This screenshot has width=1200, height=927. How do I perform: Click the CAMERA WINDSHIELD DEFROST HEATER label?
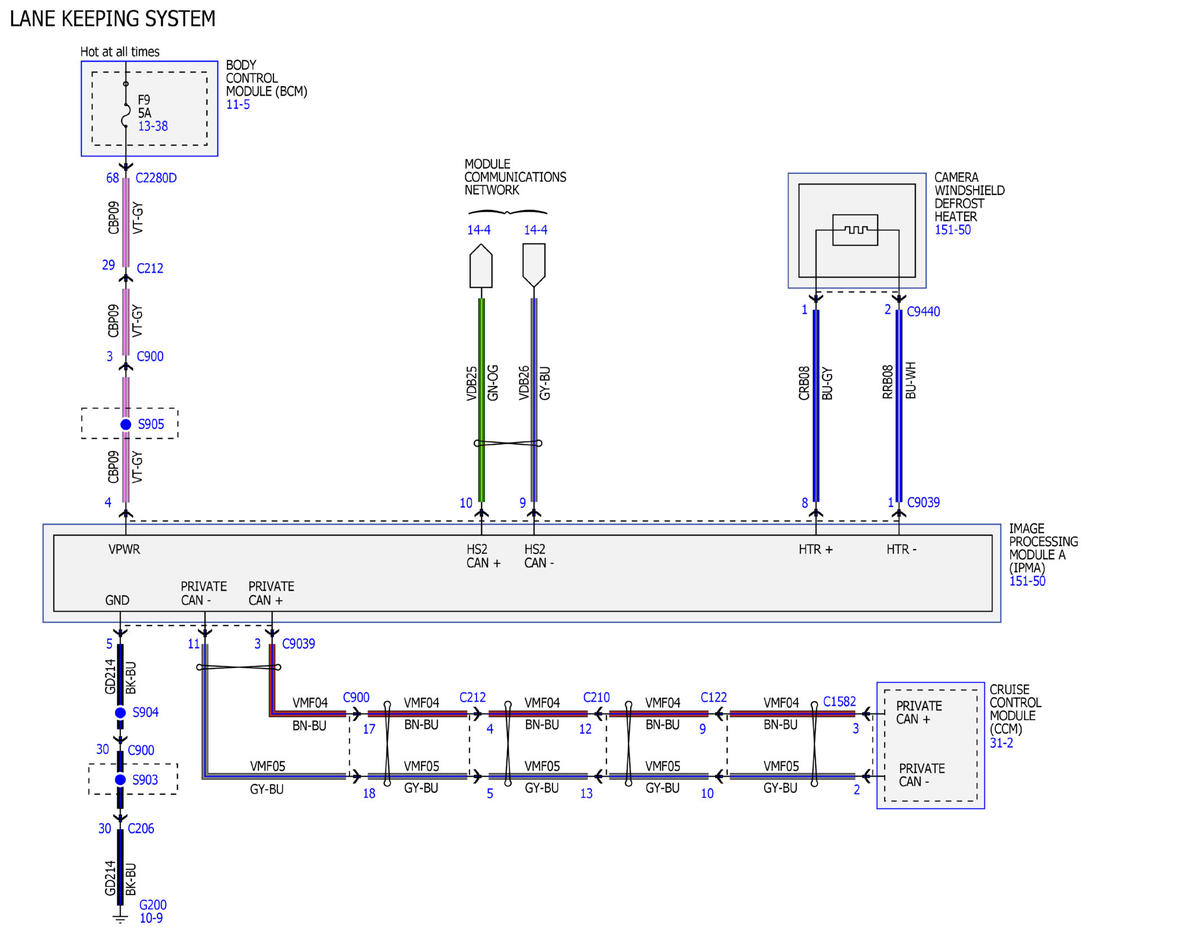(x=970, y=197)
